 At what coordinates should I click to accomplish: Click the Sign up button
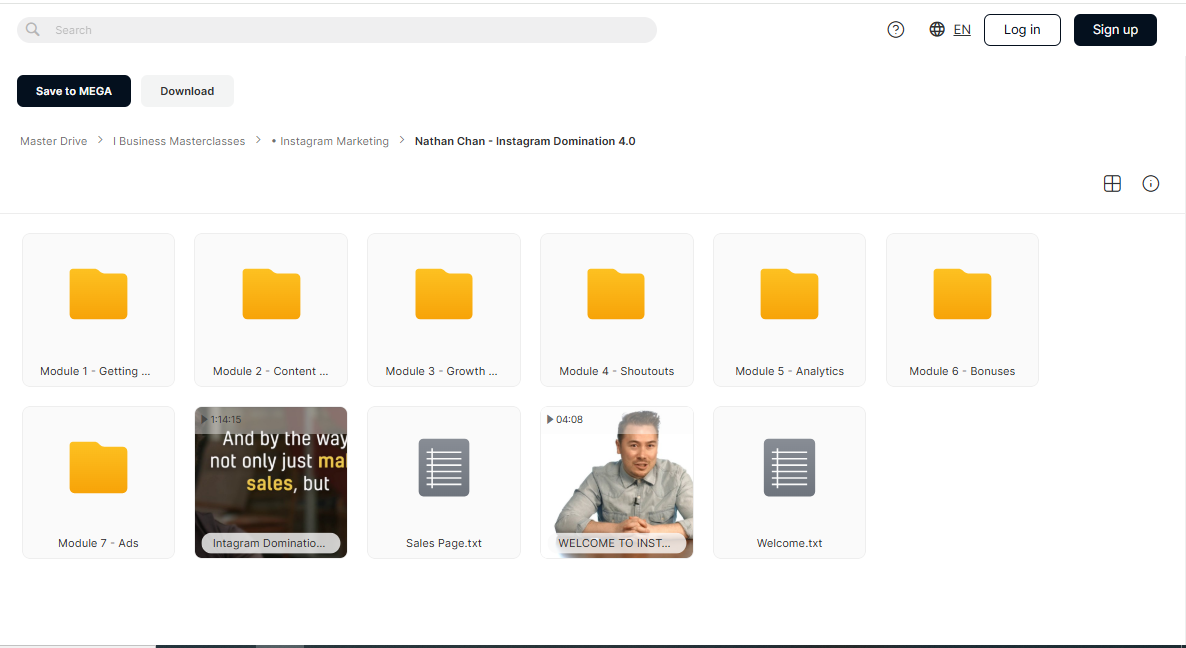[1115, 29]
